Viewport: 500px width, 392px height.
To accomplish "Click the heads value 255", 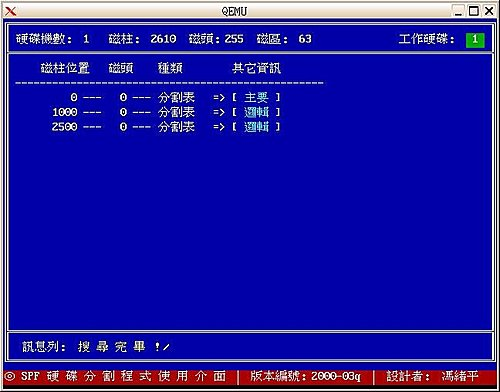I will pyautogui.click(x=234, y=39).
